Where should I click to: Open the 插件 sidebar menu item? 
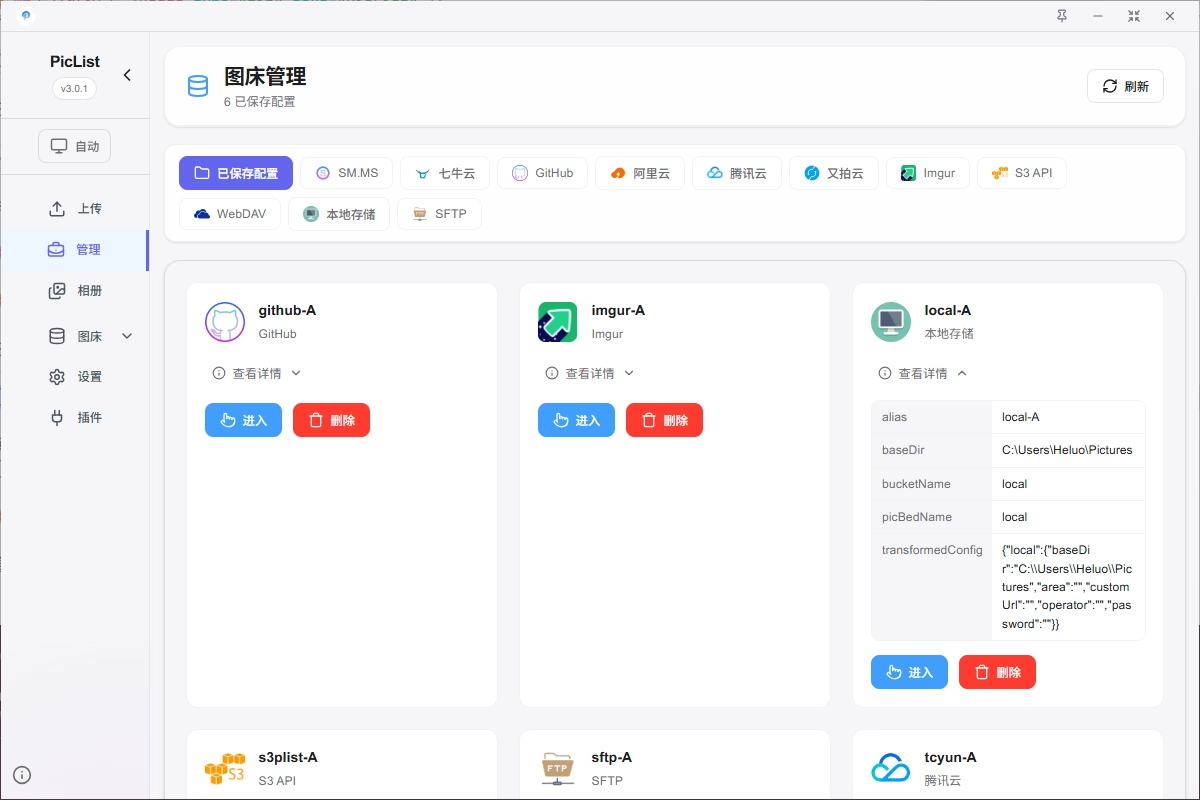click(75, 418)
